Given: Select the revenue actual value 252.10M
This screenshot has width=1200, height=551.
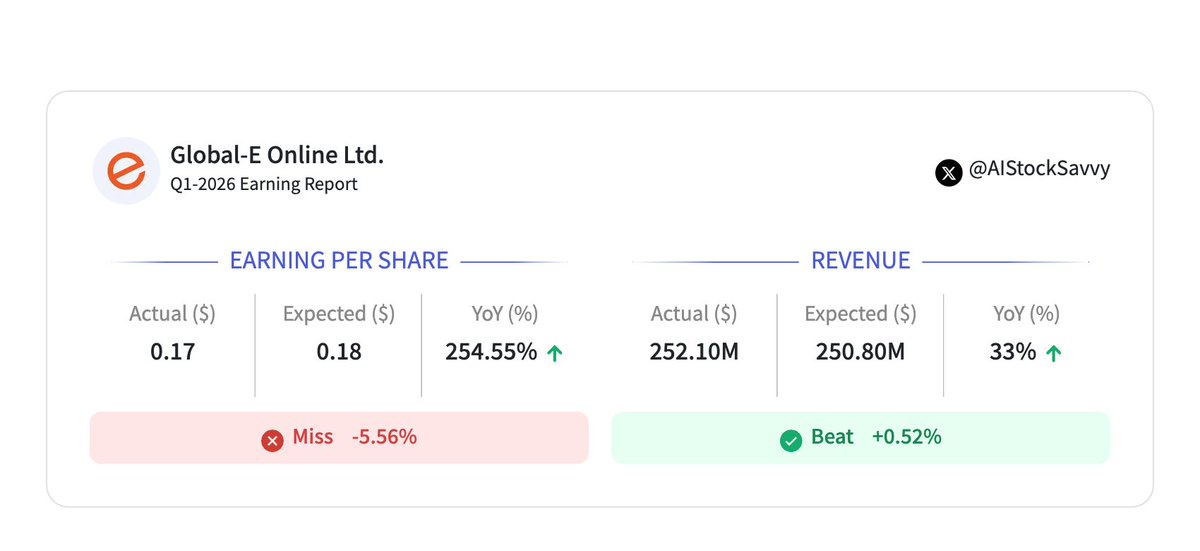Looking at the screenshot, I should pyautogui.click(x=694, y=352).
